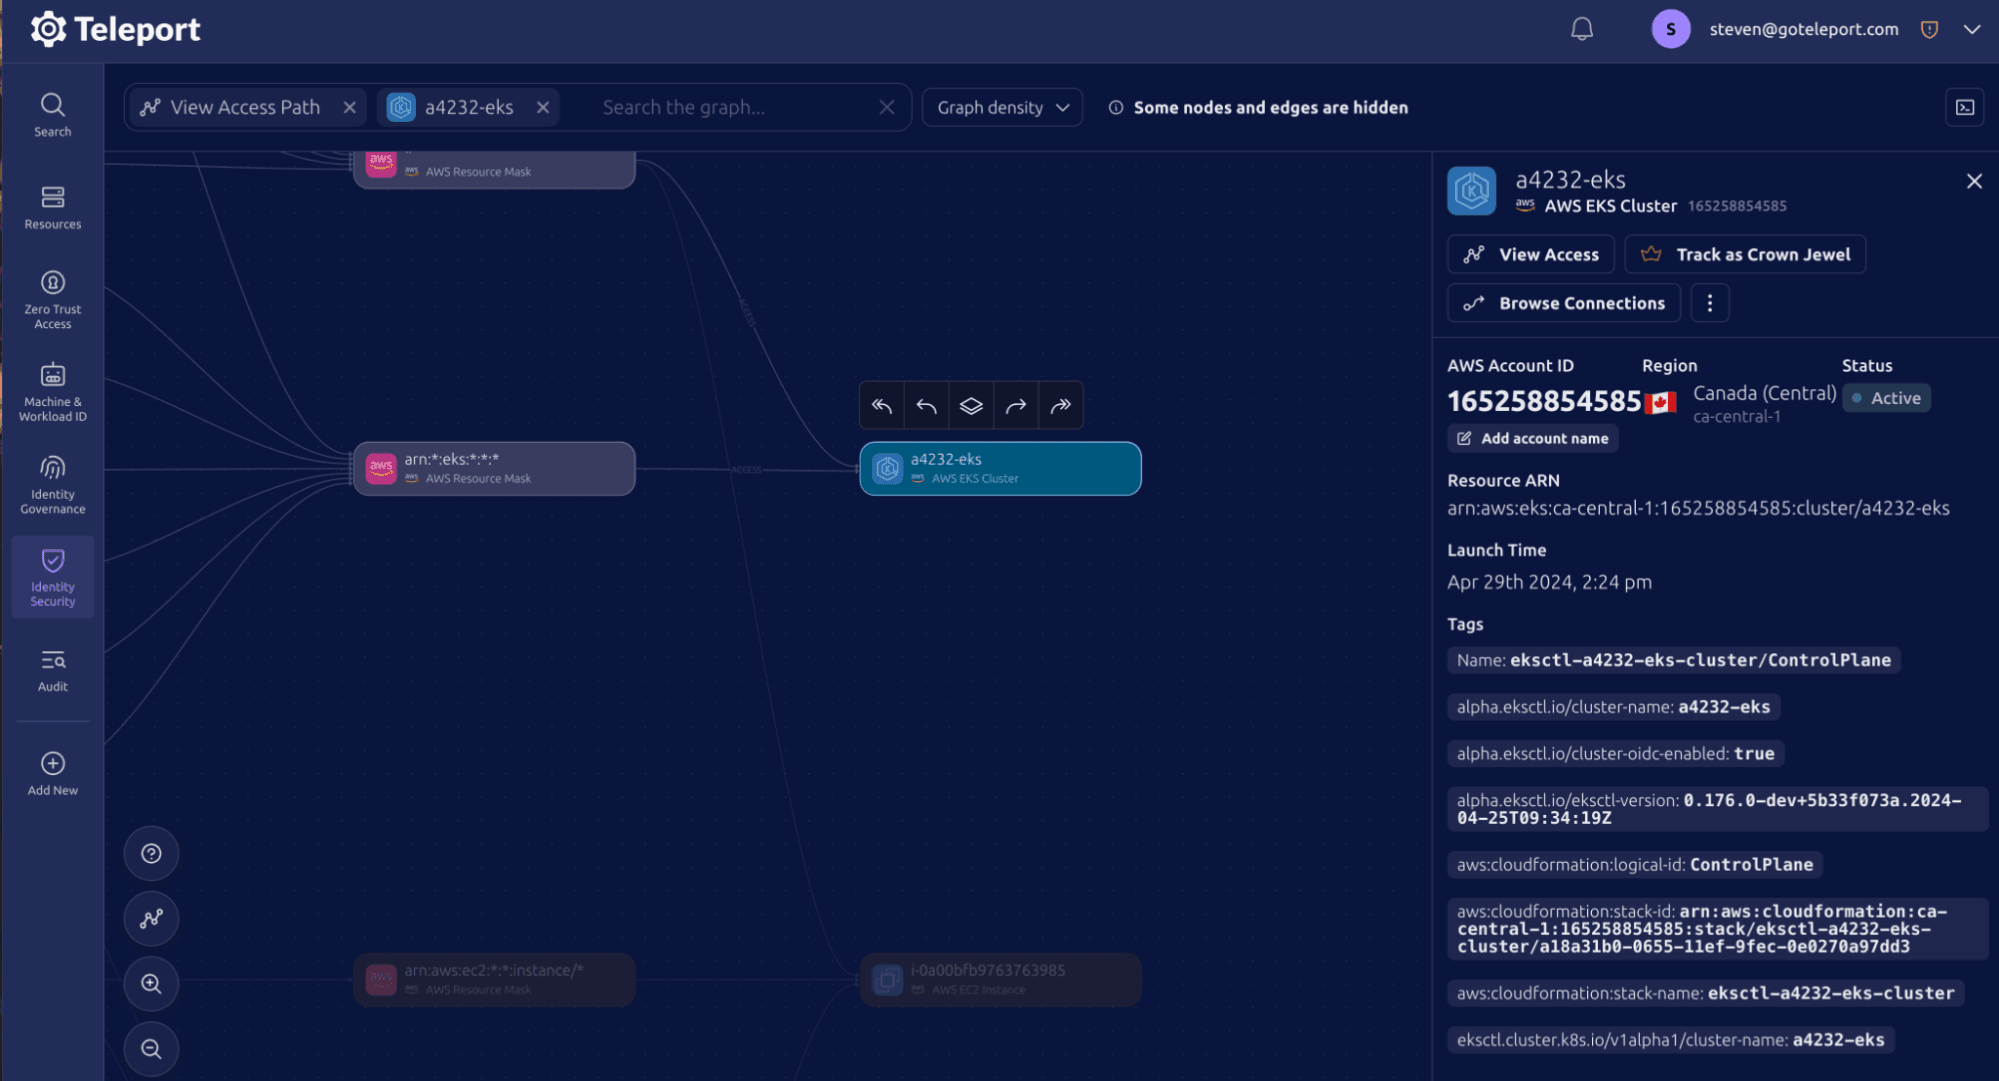
Task: Open the terminal icon next to graph density
Action: 1963,107
